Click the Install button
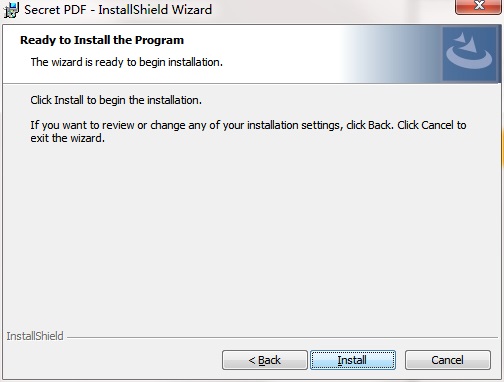Viewport: 504px width, 382px height. click(353, 360)
